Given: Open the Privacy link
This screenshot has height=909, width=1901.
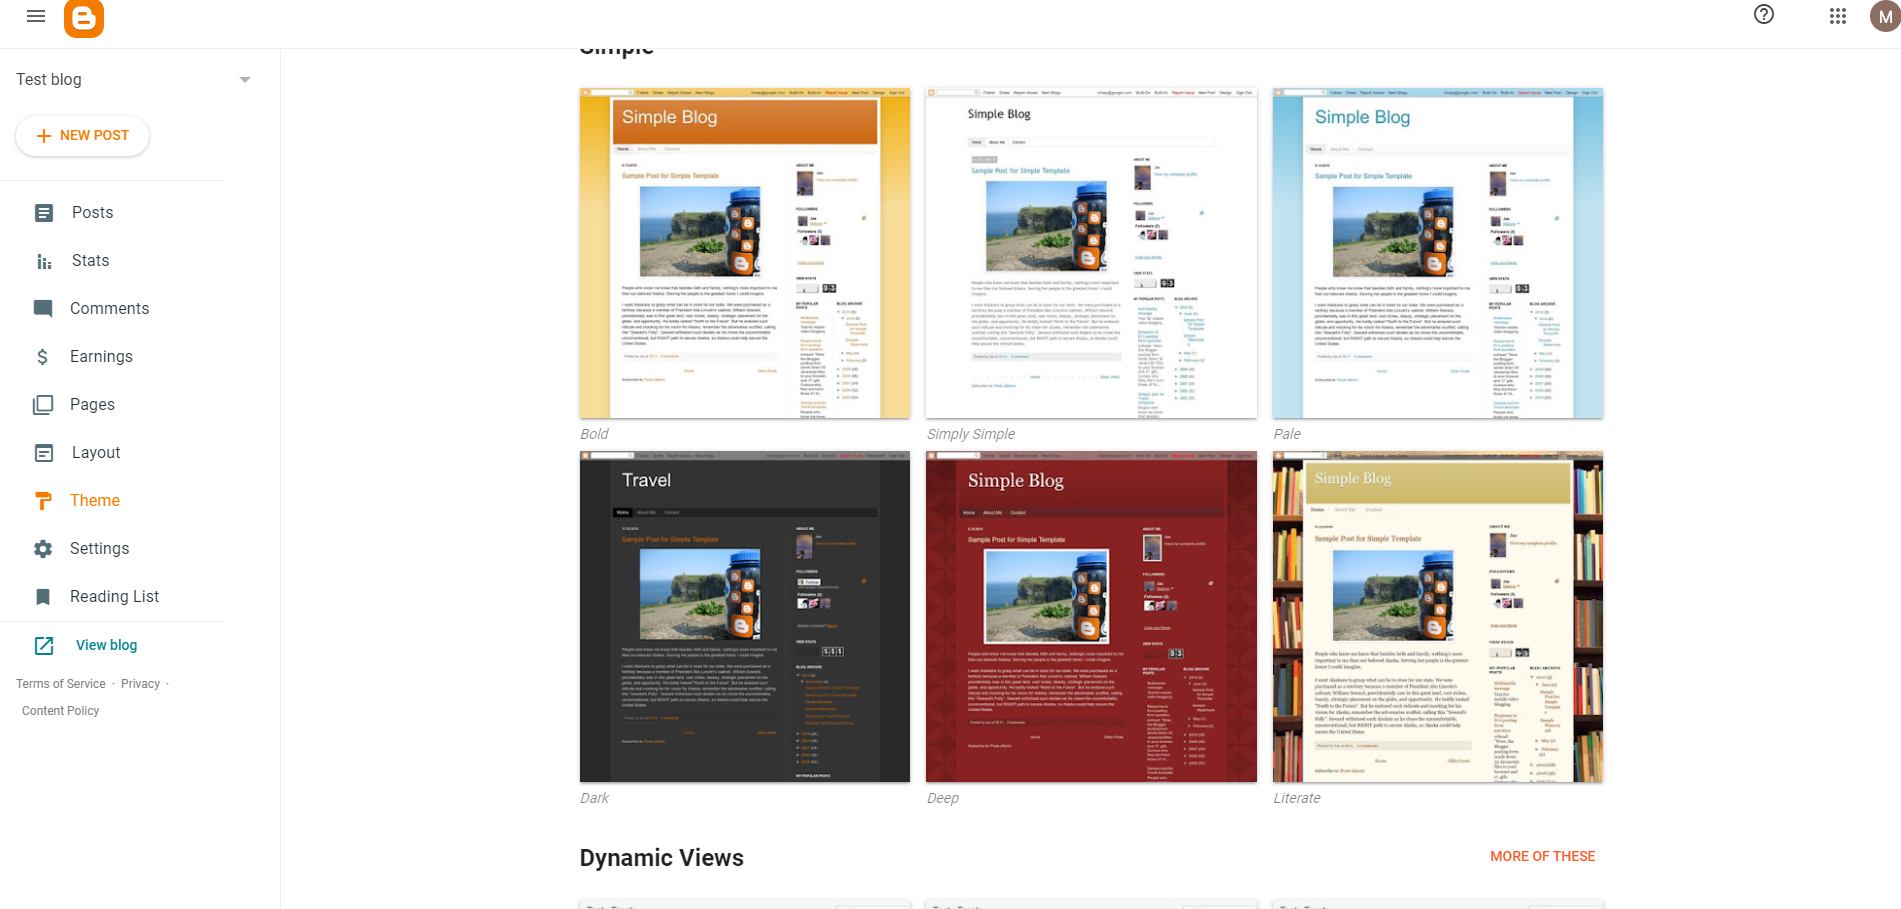Looking at the screenshot, I should pyautogui.click(x=140, y=684).
